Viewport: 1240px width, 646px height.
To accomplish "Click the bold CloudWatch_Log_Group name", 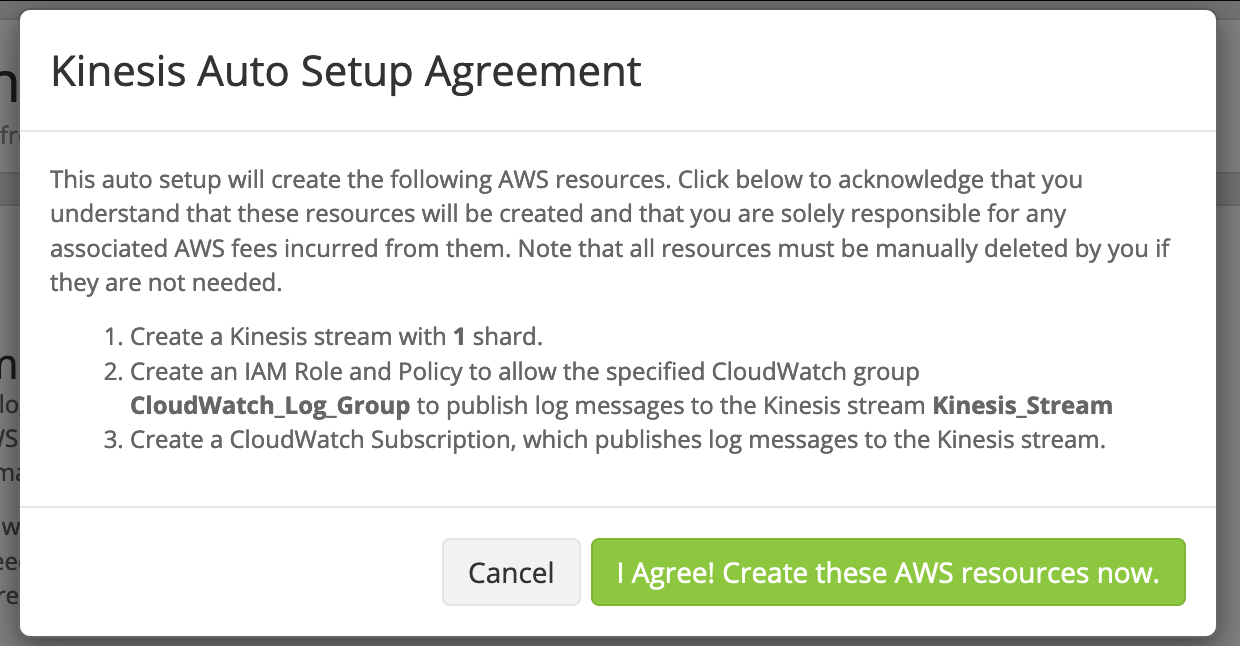I will [x=270, y=406].
